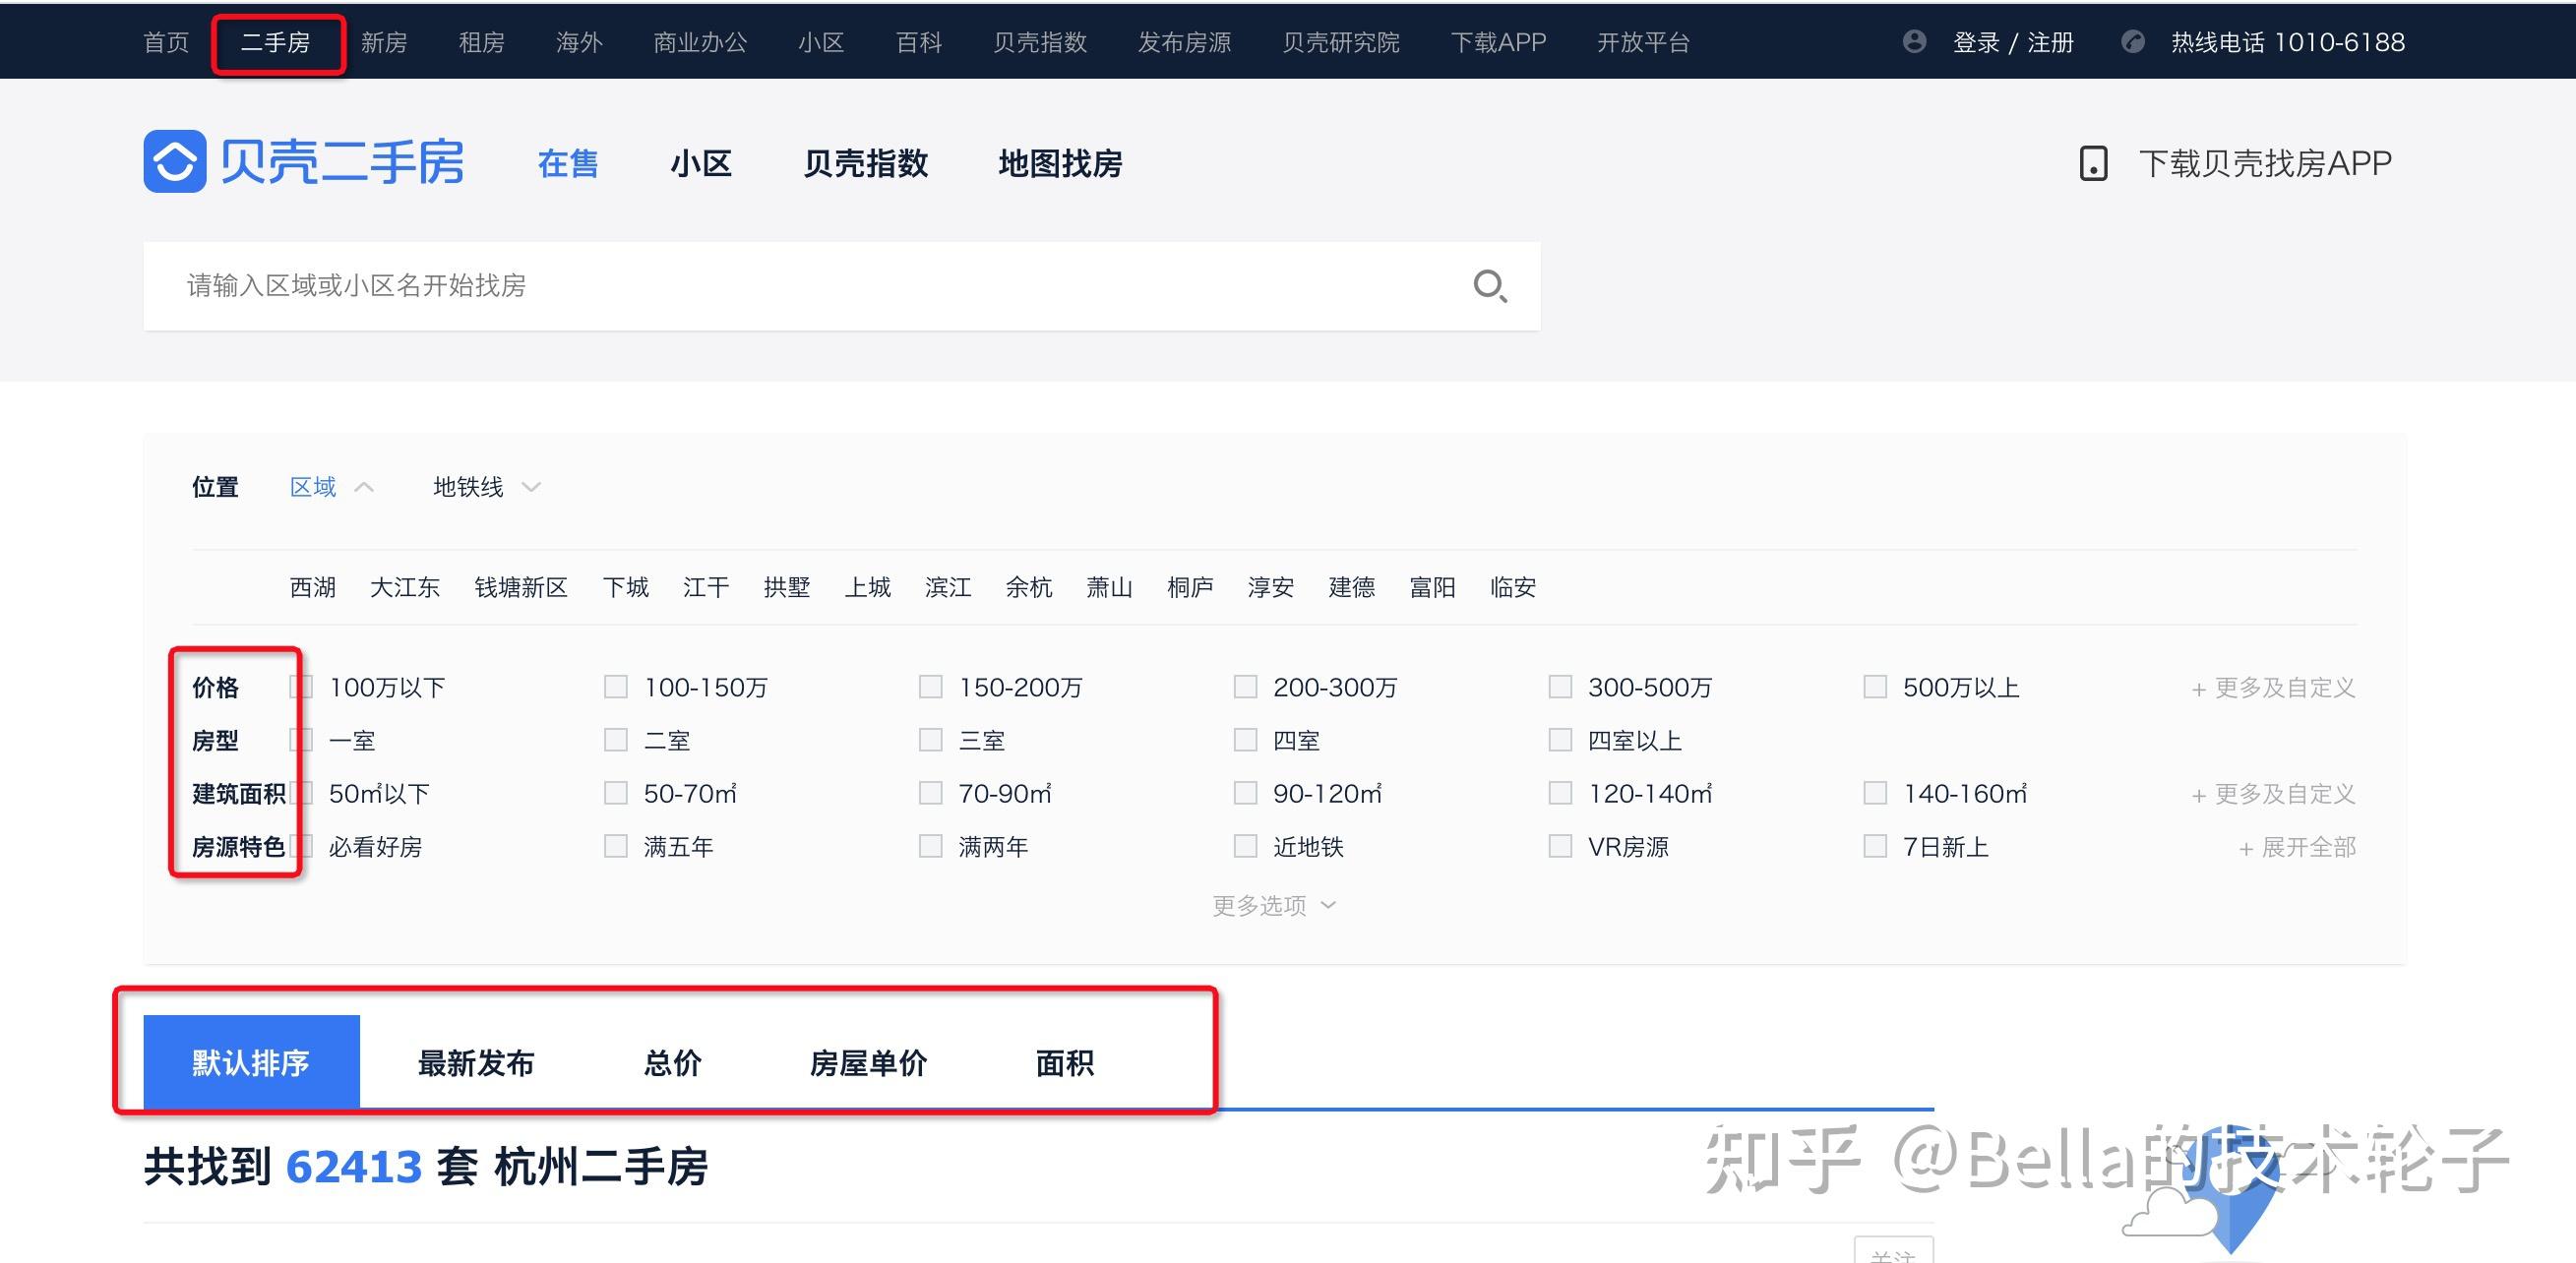
Task: Filter by the 临安 district
Action: (x=1513, y=587)
